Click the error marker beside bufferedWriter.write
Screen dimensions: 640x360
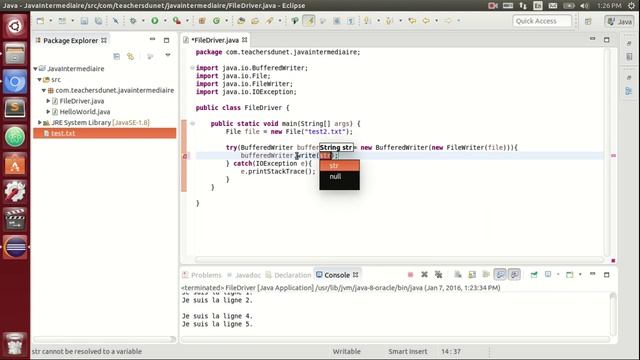click(x=185, y=156)
